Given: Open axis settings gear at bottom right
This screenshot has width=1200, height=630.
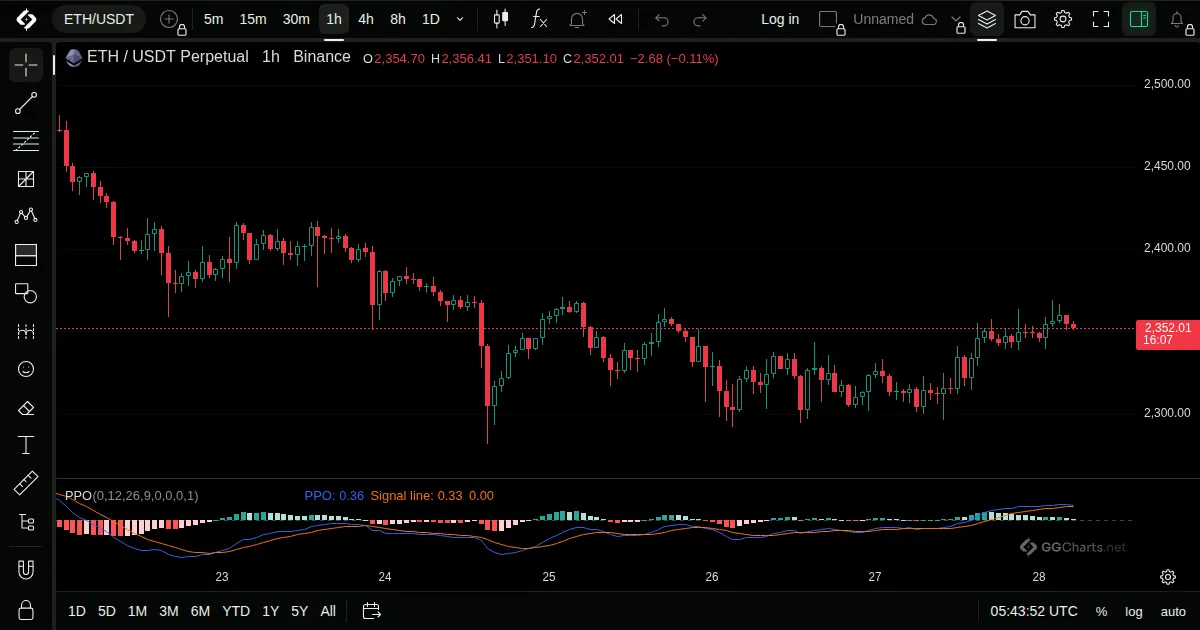Looking at the screenshot, I should (1167, 577).
